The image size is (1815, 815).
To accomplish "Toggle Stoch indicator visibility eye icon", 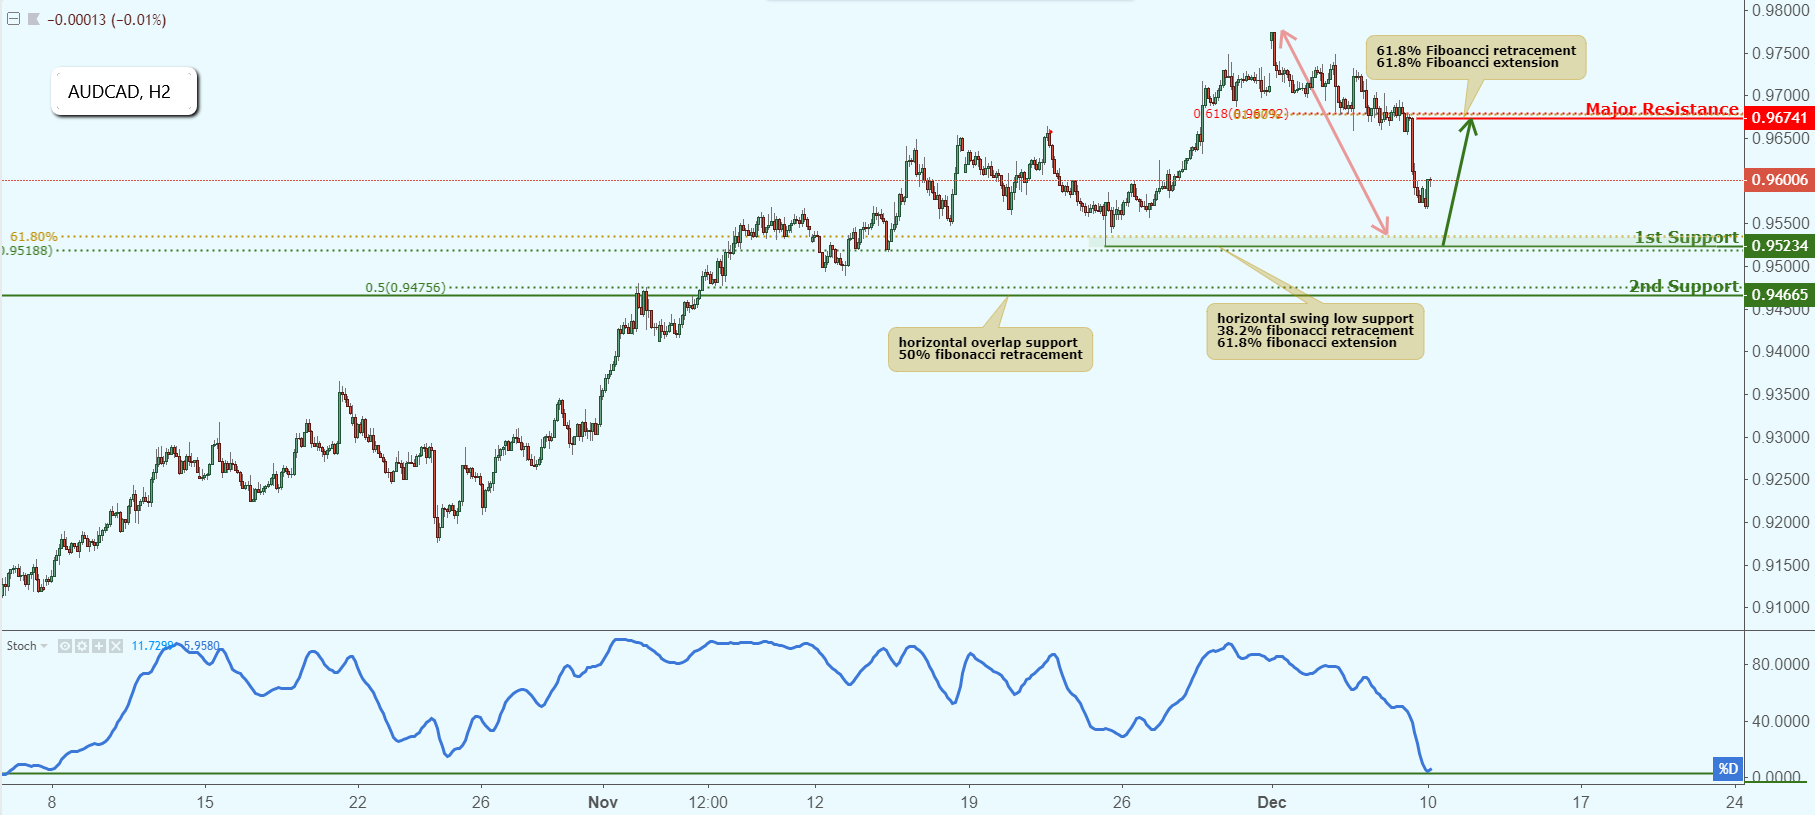I will click(65, 646).
